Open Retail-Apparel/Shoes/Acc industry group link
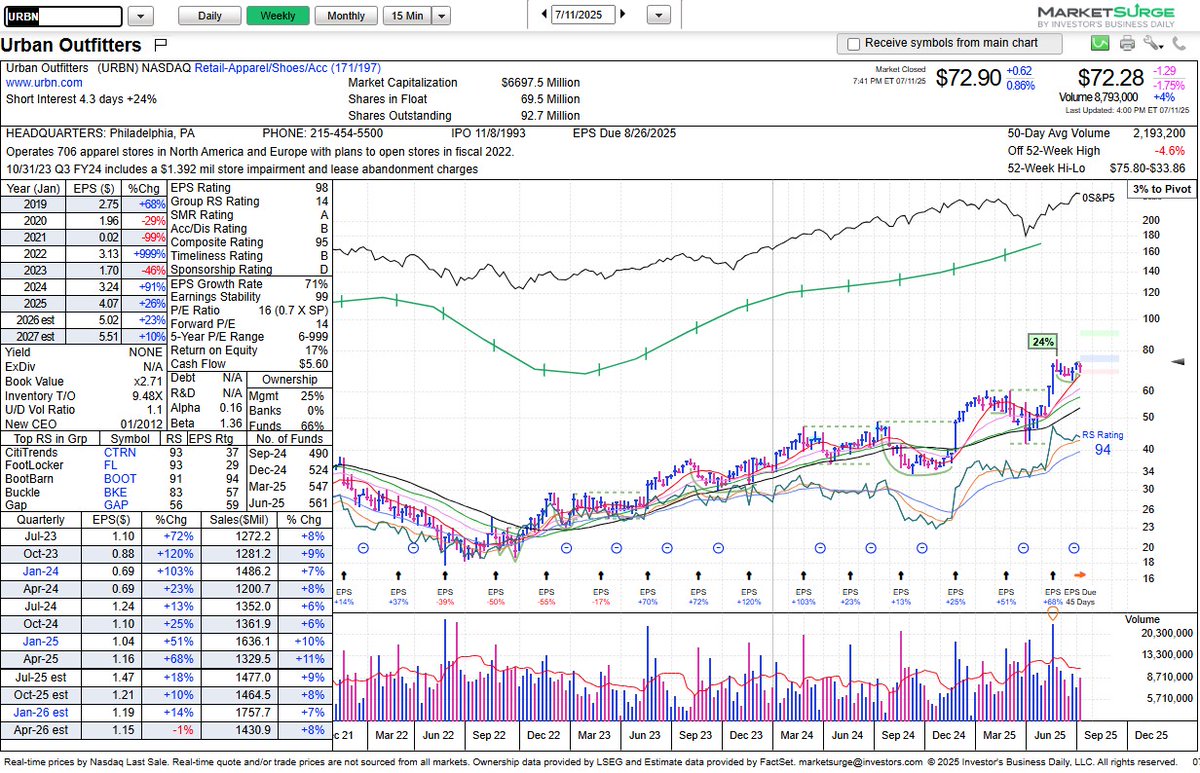The image size is (1200, 773). [288, 68]
